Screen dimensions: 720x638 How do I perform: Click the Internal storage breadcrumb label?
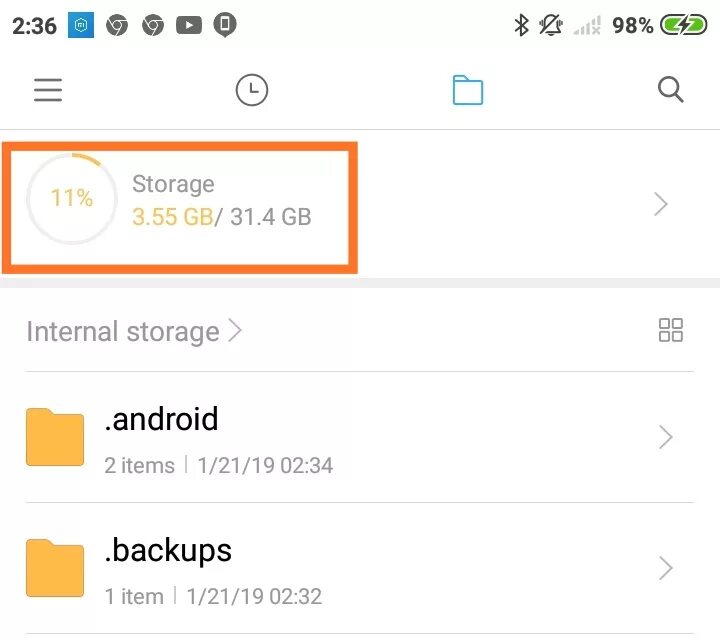click(x=123, y=332)
